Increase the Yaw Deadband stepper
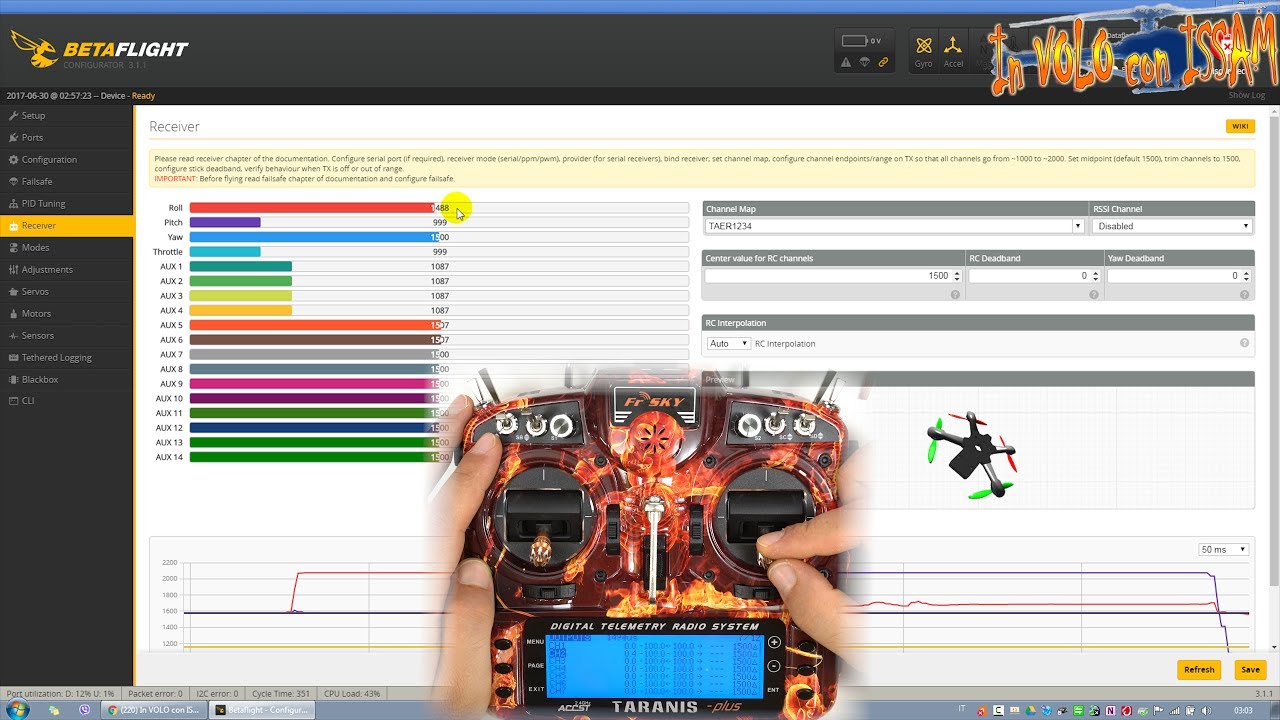1280x720 pixels. click(1246, 273)
